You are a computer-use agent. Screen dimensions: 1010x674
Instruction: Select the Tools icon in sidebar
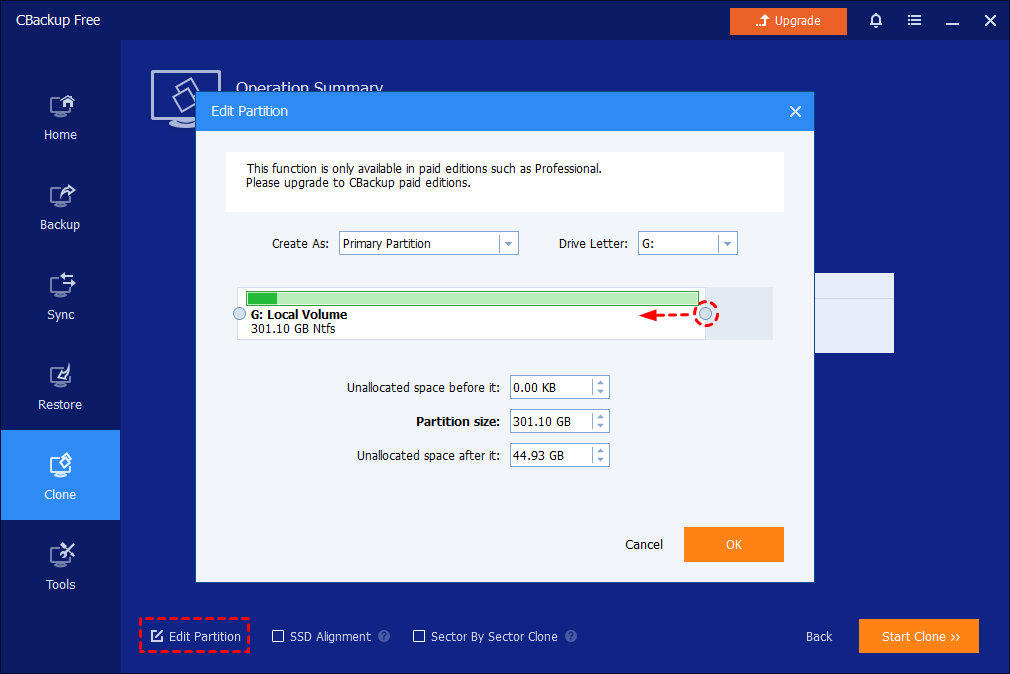click(60, 556)
